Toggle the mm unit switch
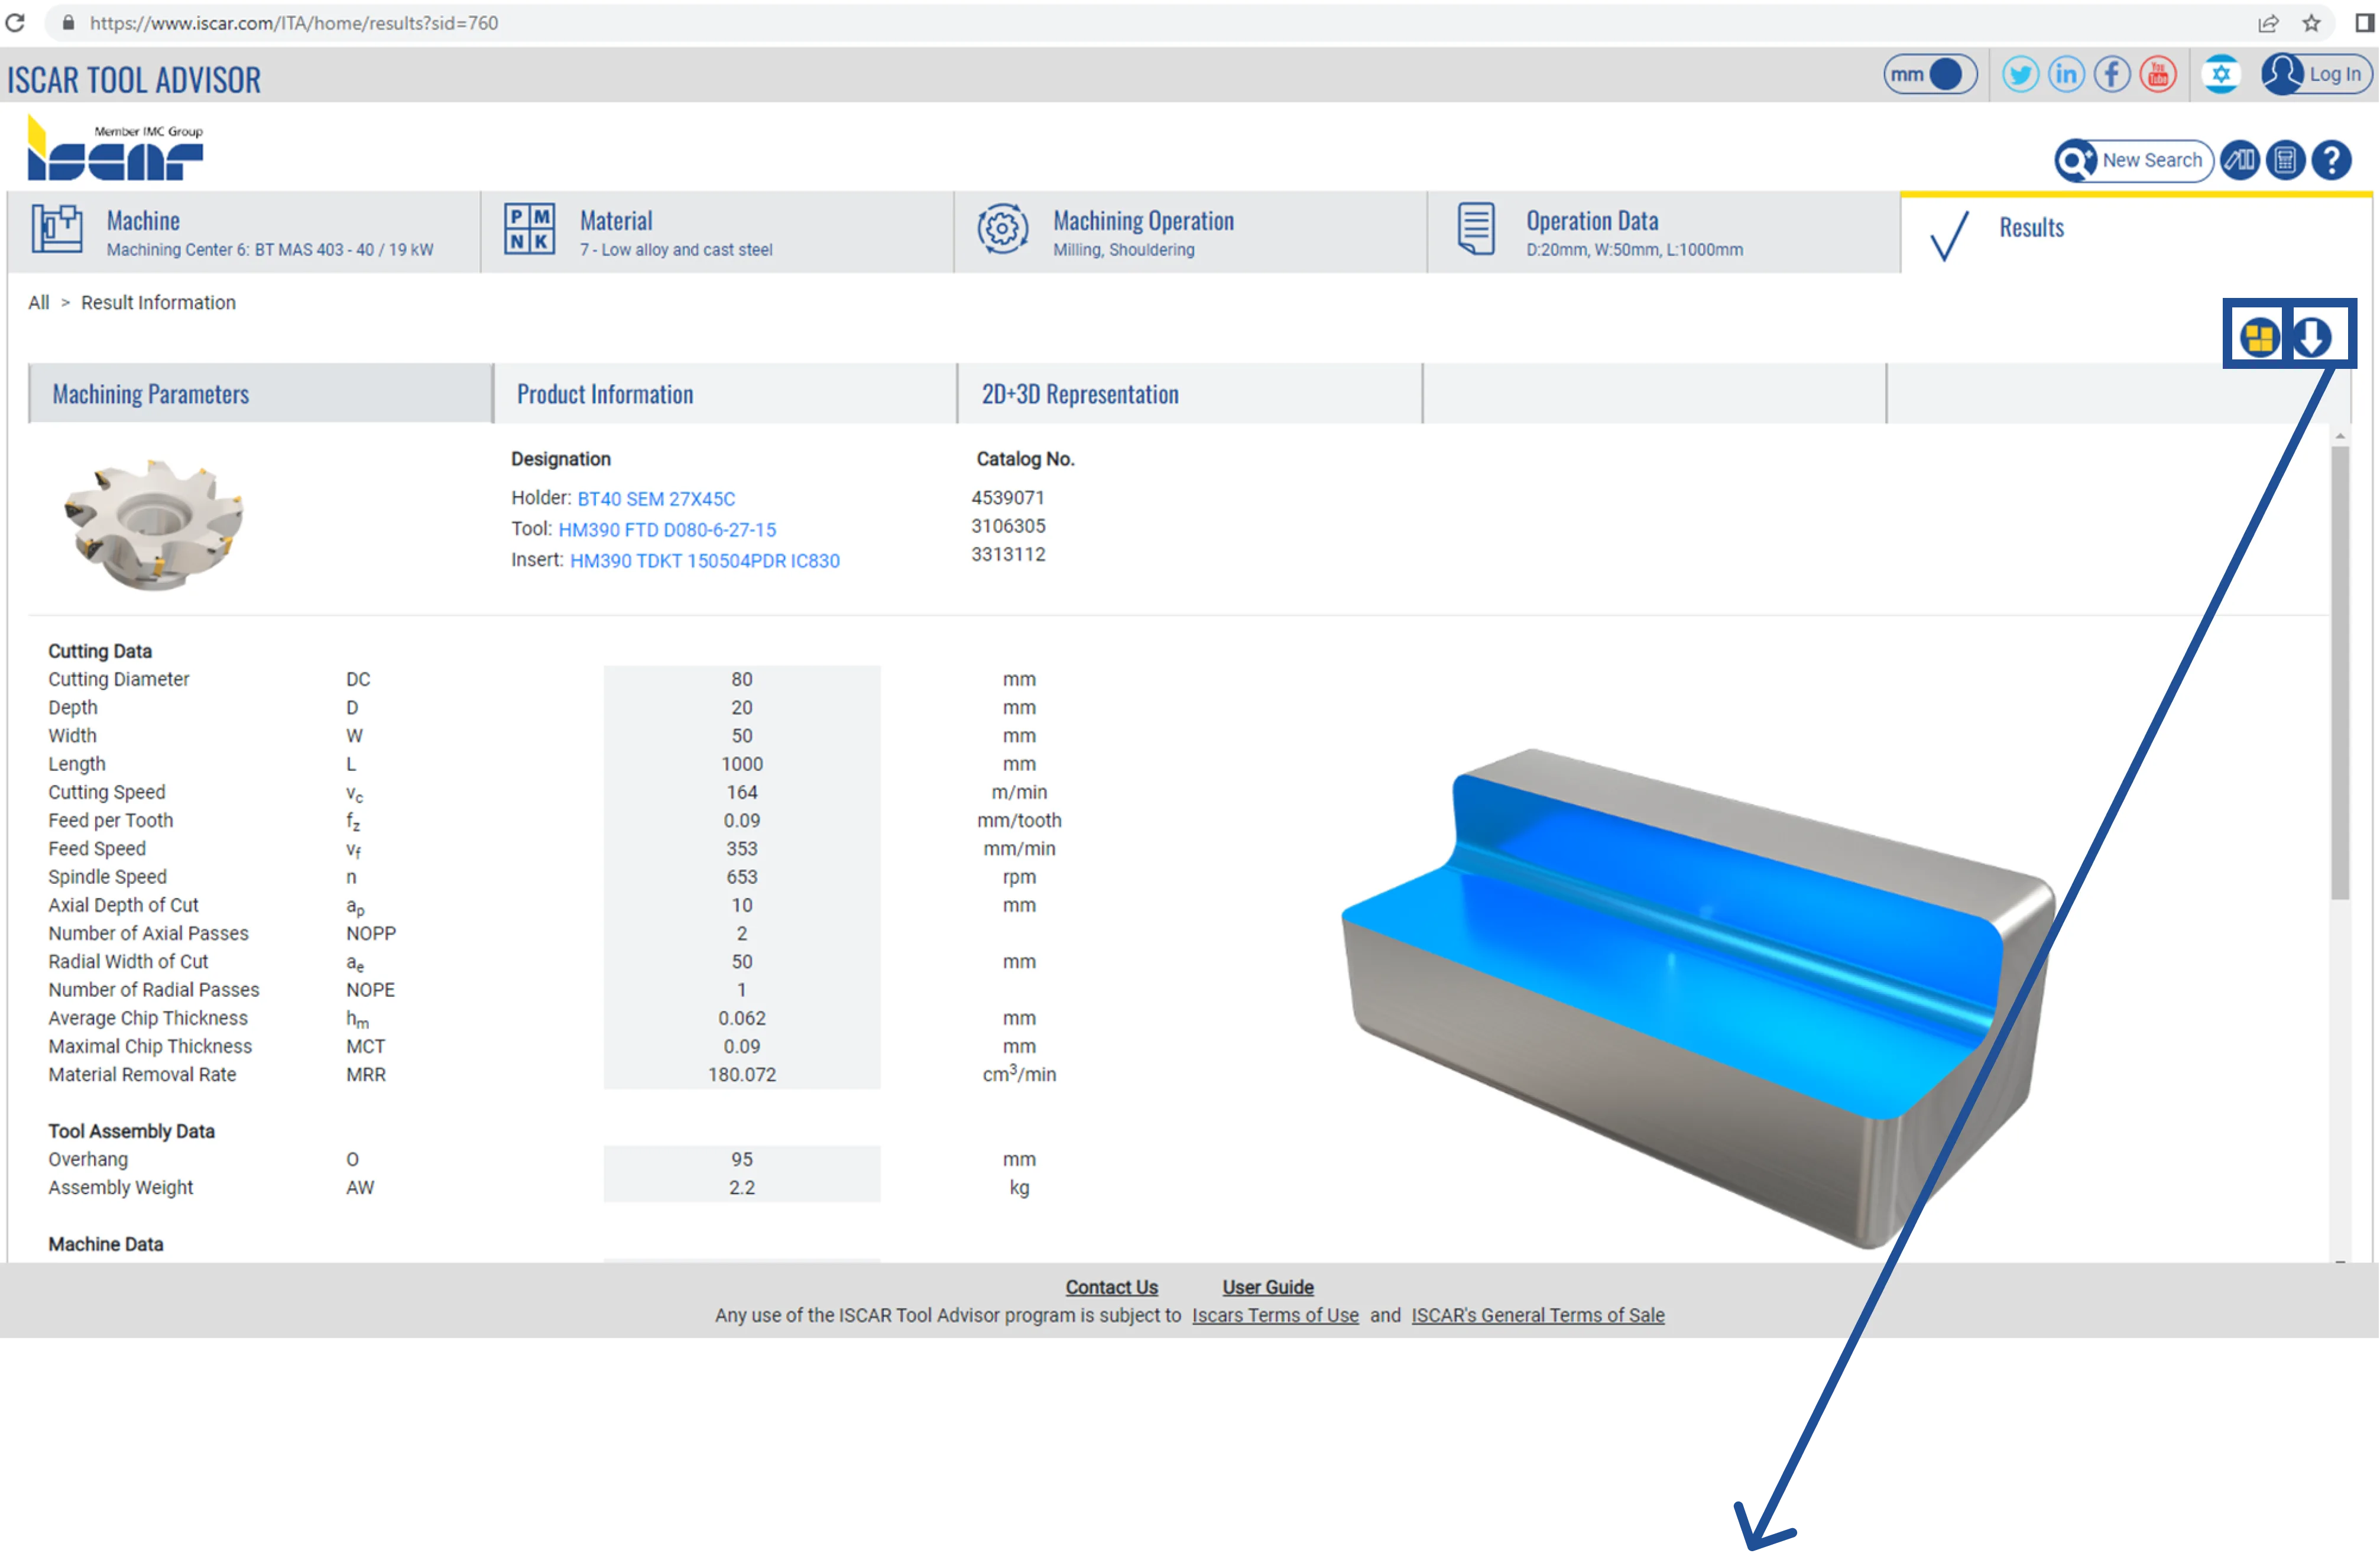The height and width of the screenshot is (1563, 2380). (x=1929, y=74)
